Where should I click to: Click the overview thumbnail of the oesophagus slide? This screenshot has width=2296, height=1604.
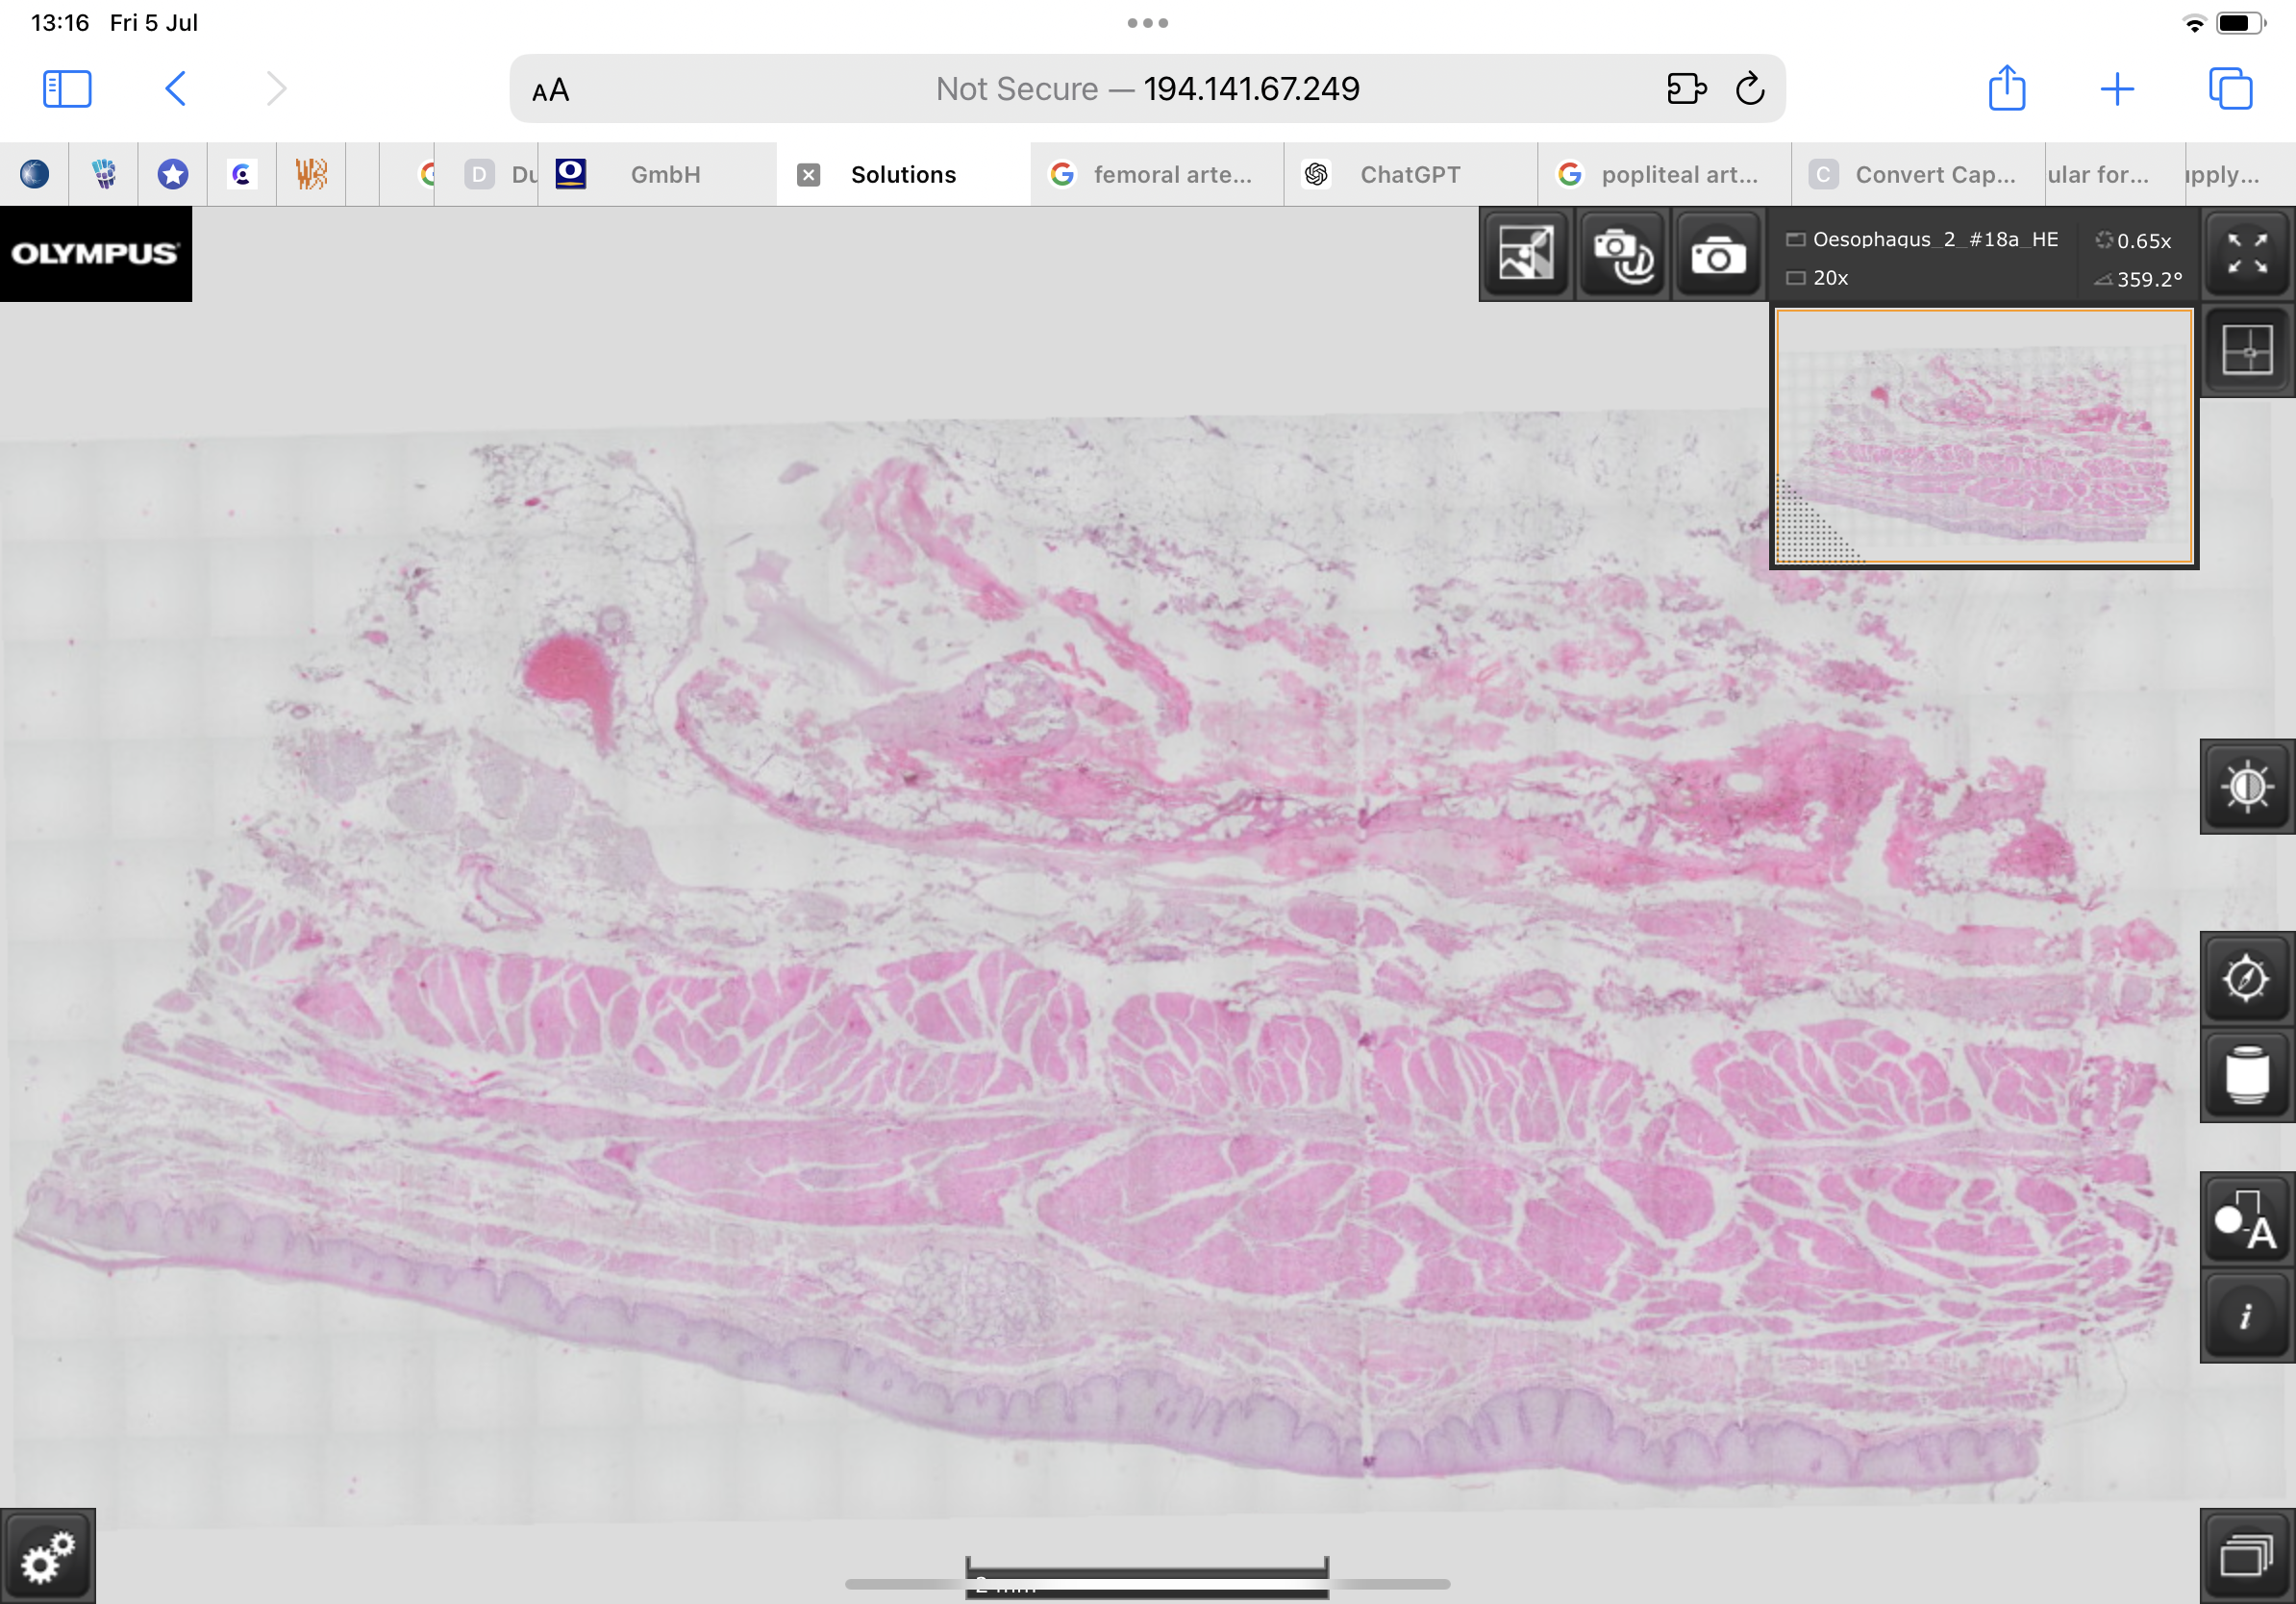tap(1983, 437)
